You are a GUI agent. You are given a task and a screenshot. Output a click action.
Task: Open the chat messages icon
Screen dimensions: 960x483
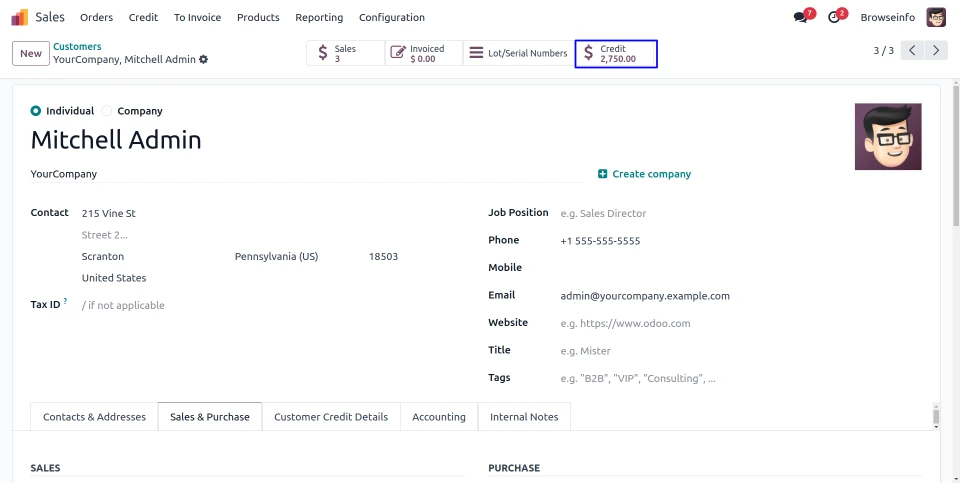point(800,17)
